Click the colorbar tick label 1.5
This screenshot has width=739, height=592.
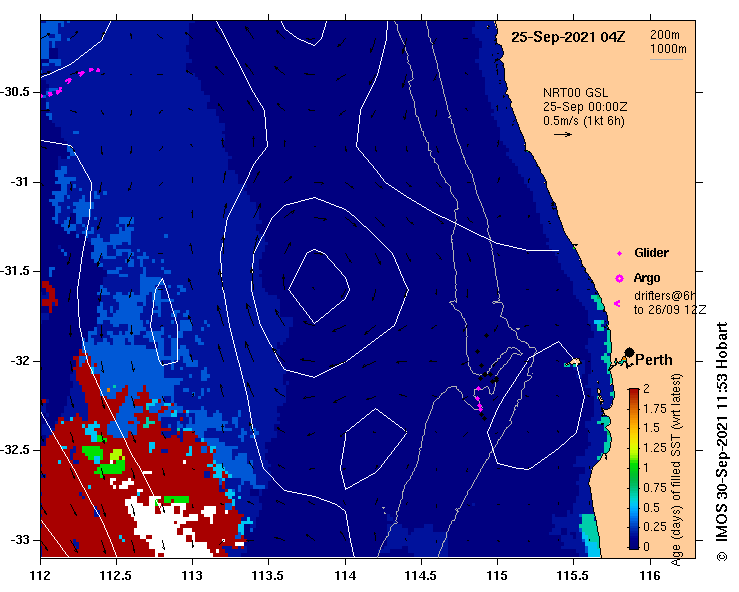(651, 428)
